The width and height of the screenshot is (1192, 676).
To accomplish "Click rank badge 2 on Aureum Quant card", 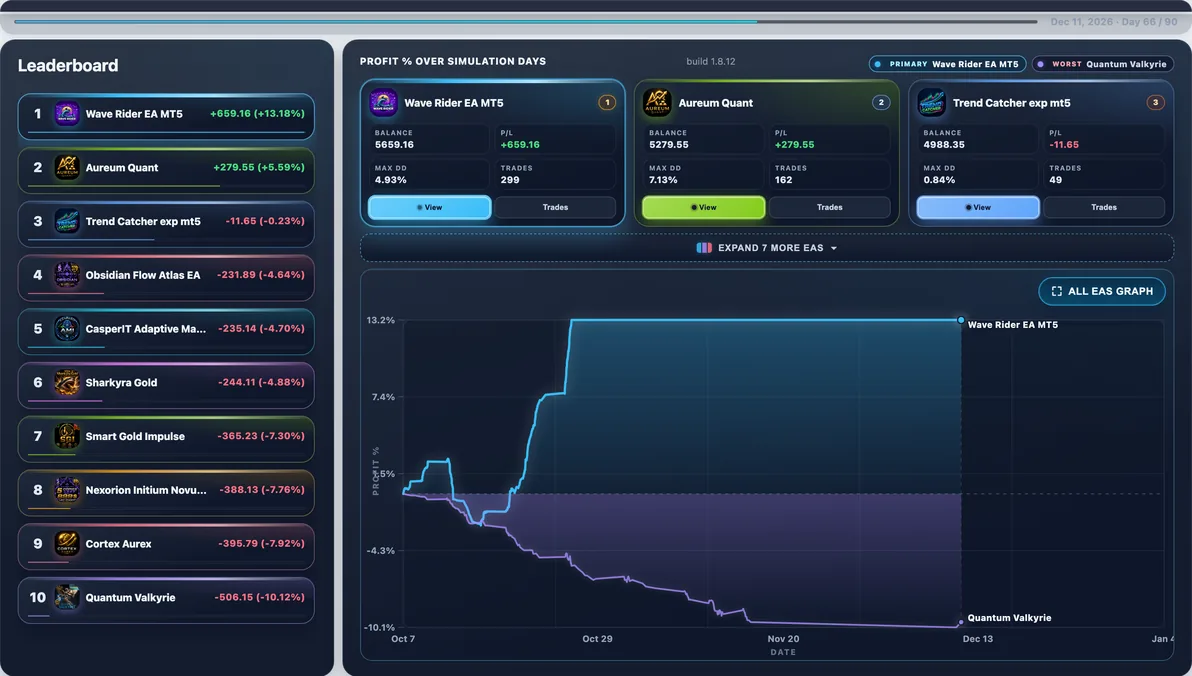I will [881, 102].
